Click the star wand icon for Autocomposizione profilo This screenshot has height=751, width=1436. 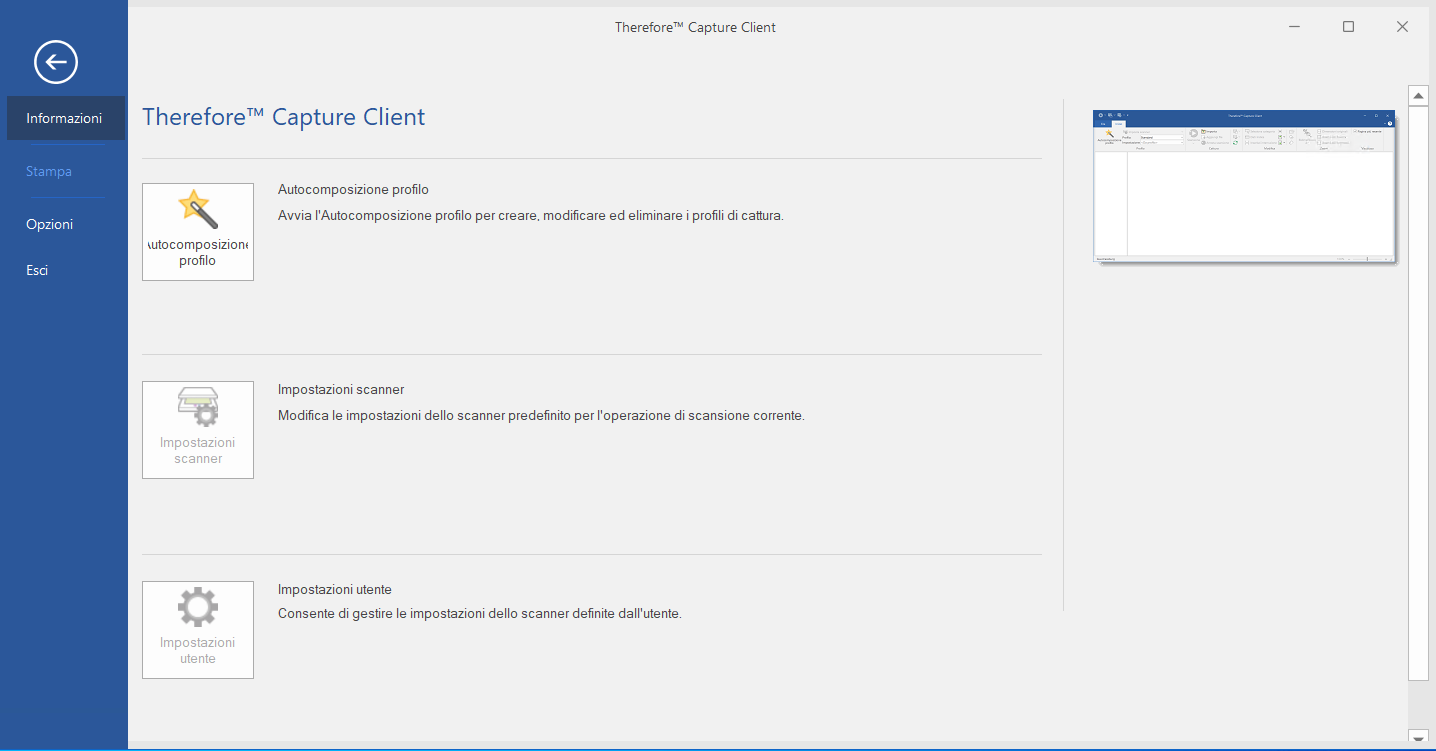pyautogui.click(x=197, y=210)
